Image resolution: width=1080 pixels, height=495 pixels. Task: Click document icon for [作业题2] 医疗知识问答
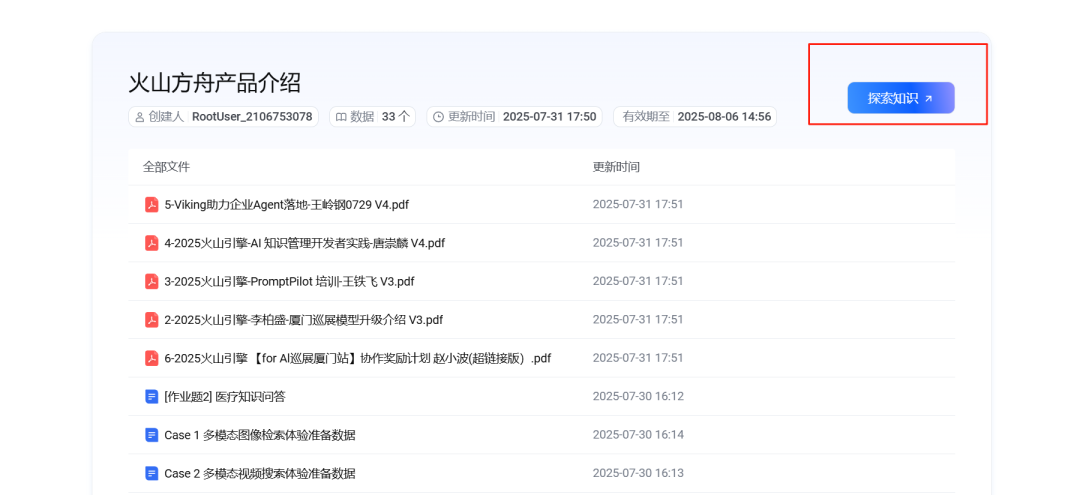pyautogui.click(x=152, y=397)
